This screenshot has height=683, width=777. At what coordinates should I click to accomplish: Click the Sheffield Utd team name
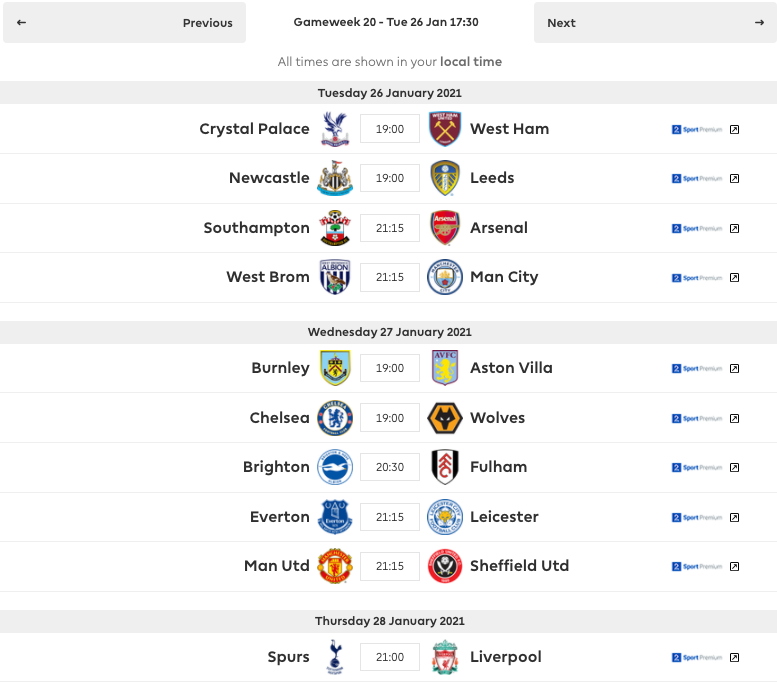tap(519, 566)
